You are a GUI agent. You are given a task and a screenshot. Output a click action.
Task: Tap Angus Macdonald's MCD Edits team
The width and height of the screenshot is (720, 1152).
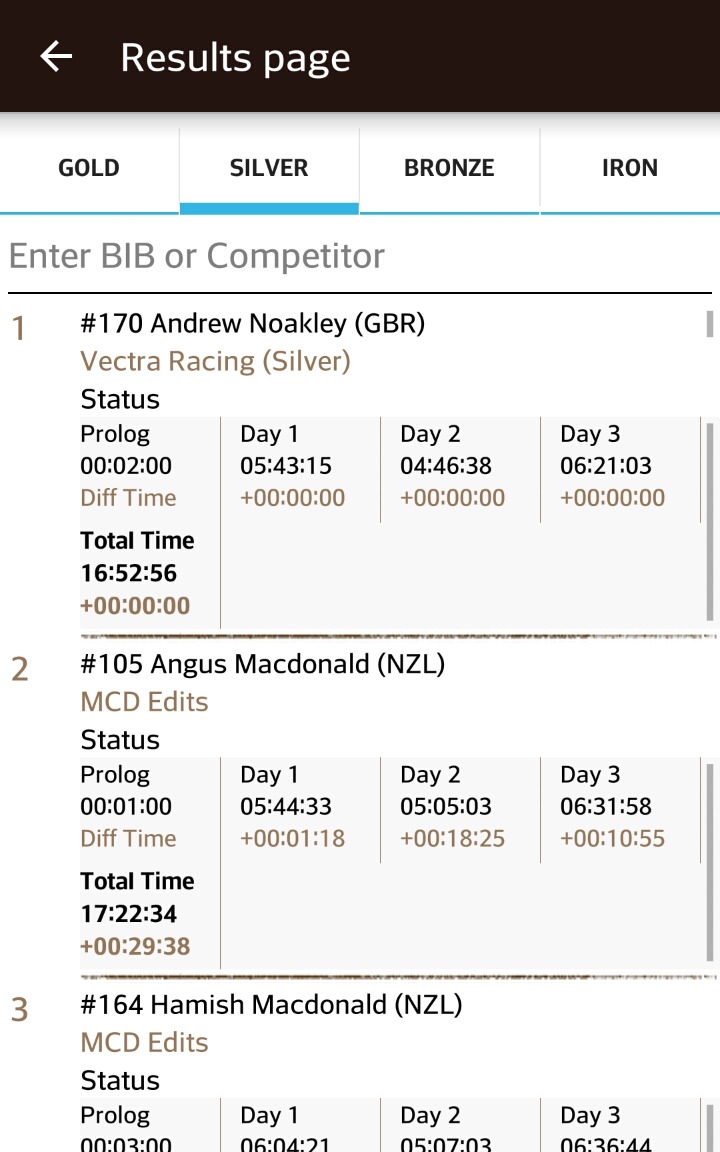click(x=144, y=702)
